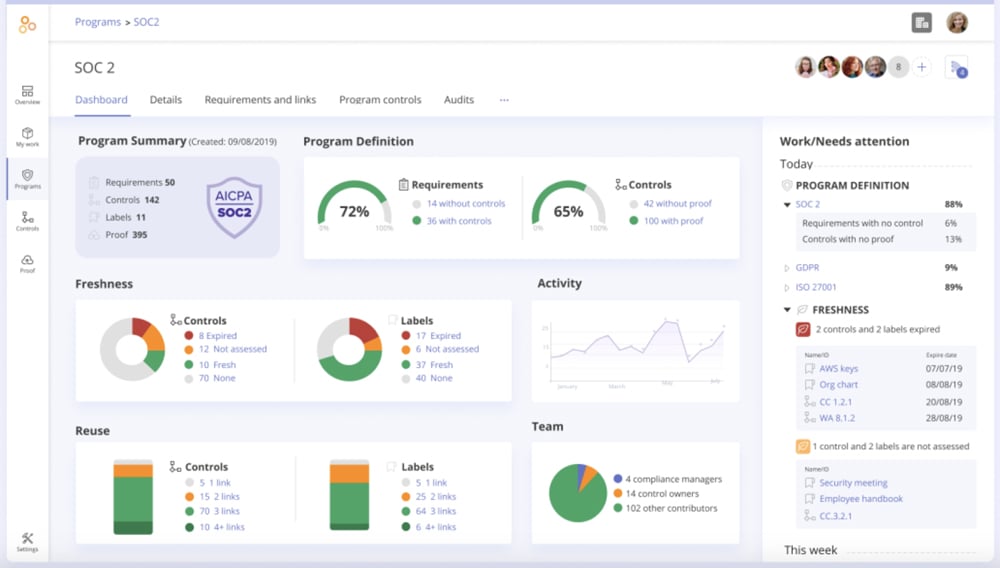Click the user profile avatar top right
The height and width of the screenshot is (568, 1000).
(x=957, y=22)
